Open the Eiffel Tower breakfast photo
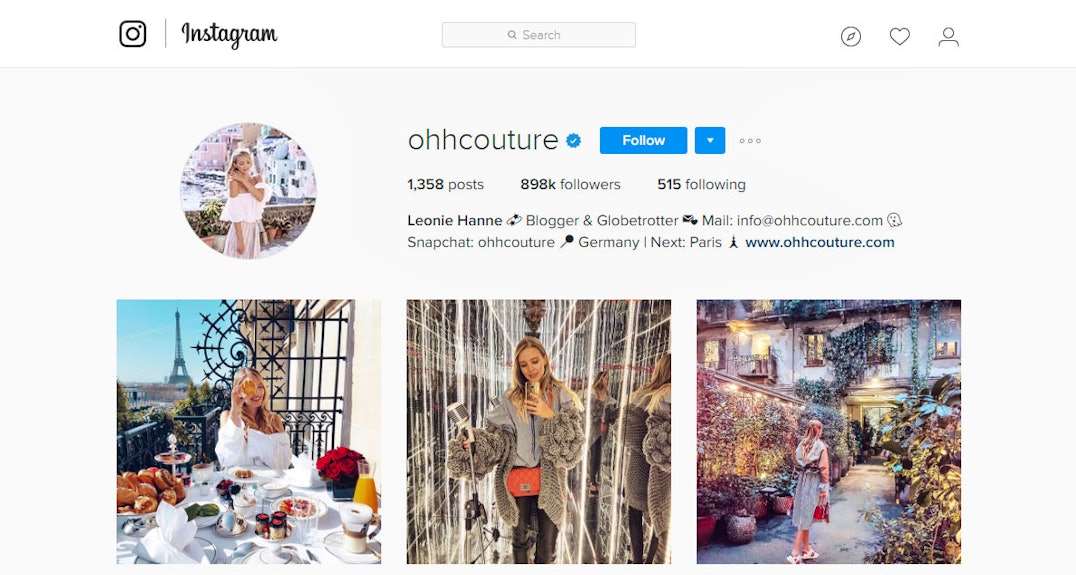 tap(248, 432)
